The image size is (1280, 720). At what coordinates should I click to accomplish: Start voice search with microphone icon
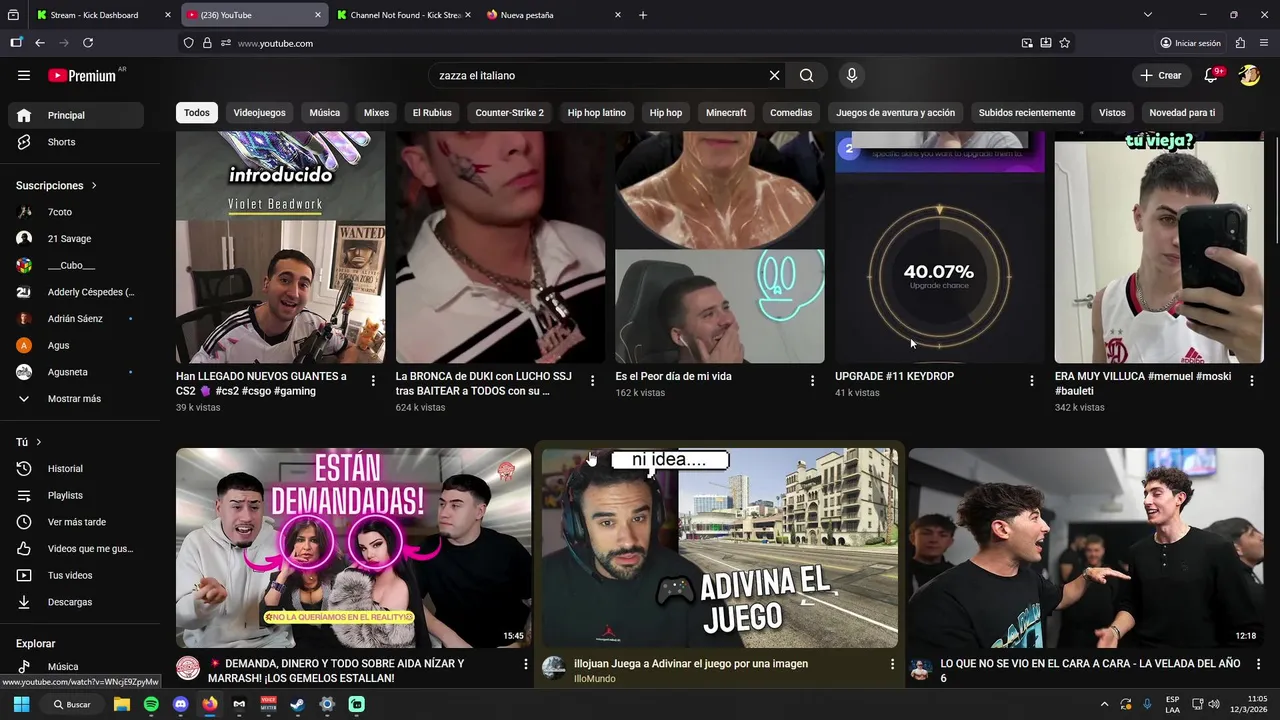click(851, 75)
